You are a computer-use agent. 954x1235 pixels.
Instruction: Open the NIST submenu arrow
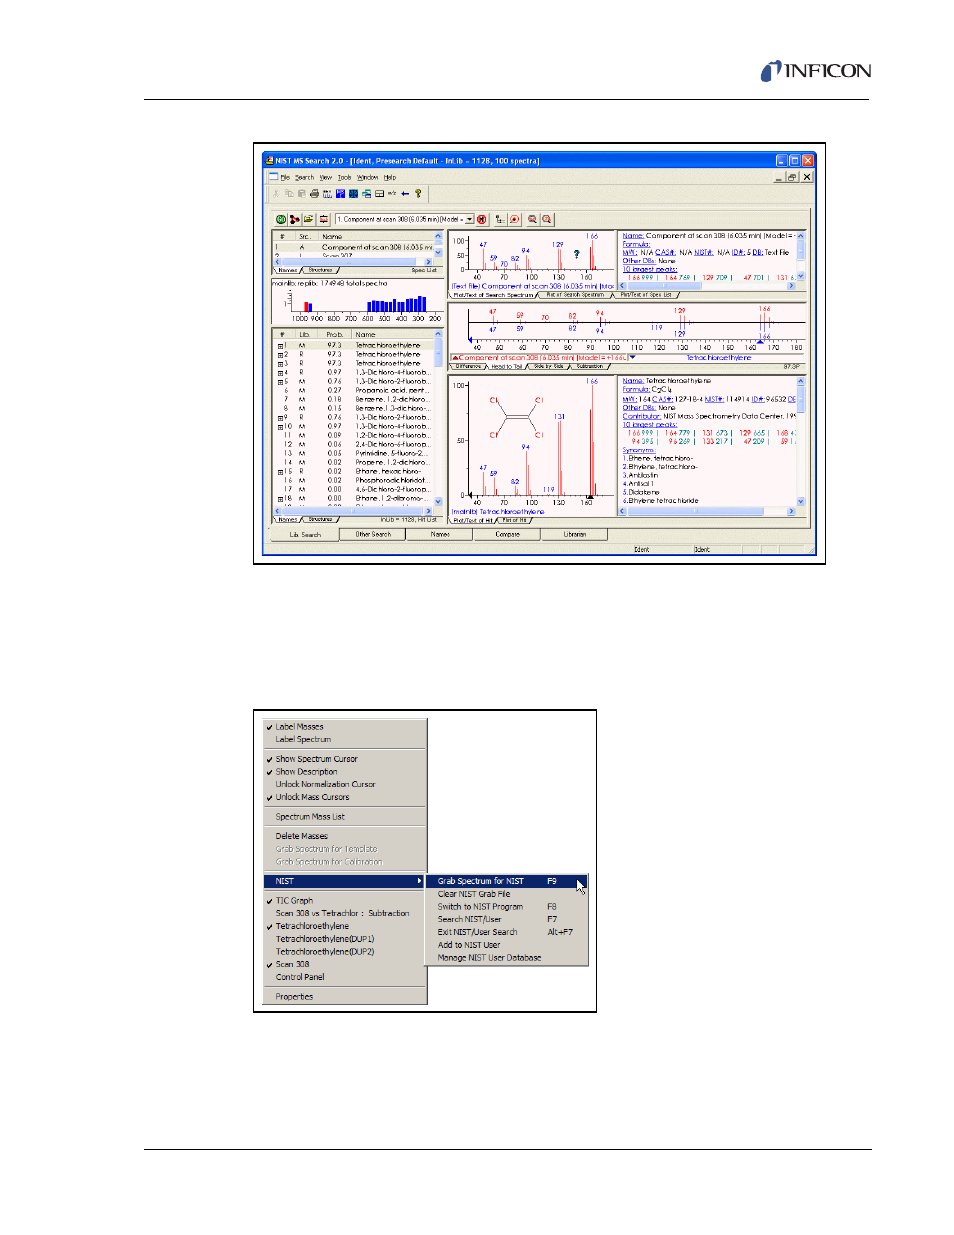419,881
